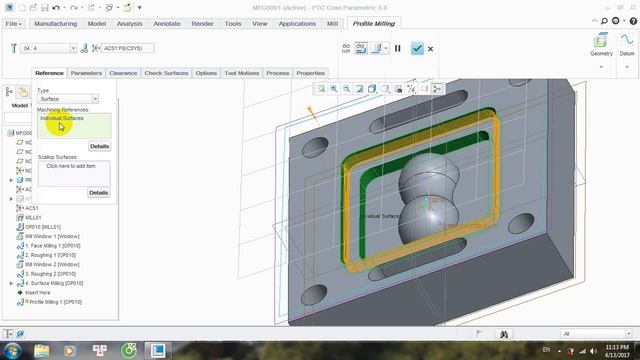640x360 pixels.
Task: Select 1. Face Milling 1 [OP010] tree item
Action: tap(53, 246)
